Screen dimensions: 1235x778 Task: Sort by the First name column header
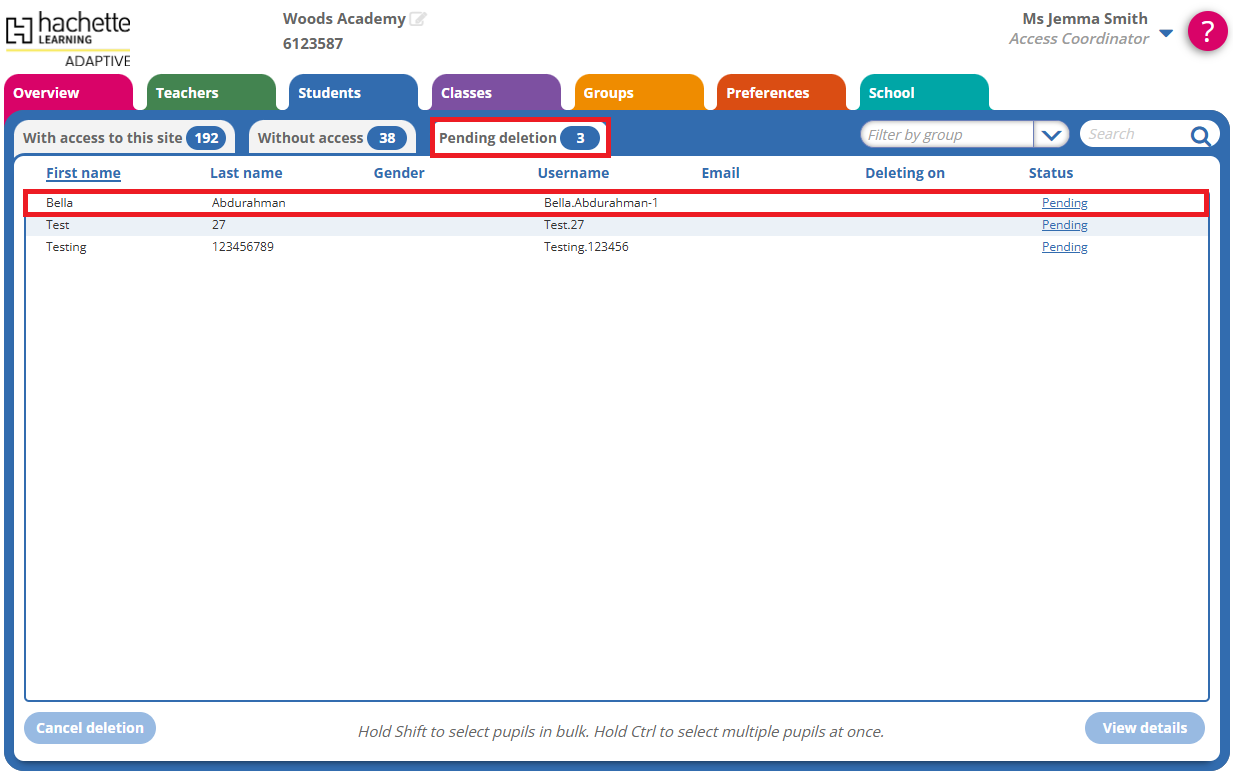83,173
